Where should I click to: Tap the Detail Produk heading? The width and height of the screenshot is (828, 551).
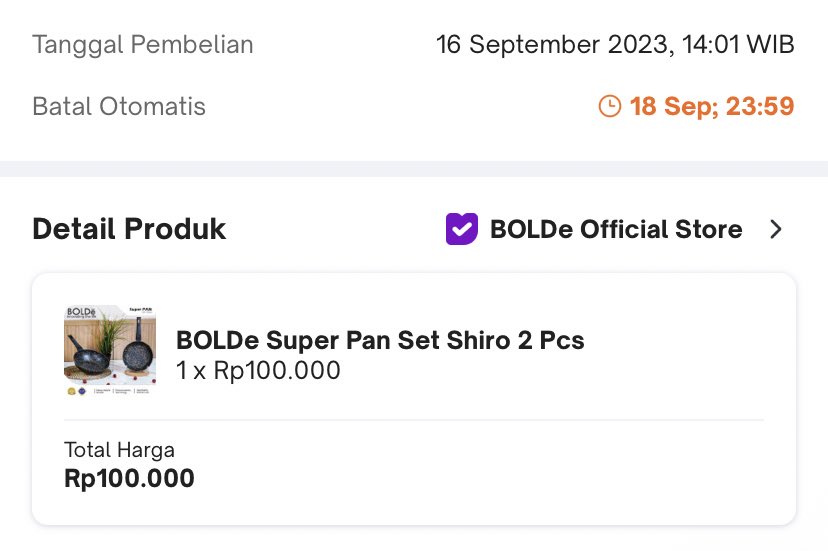click(x=129, y=229)
